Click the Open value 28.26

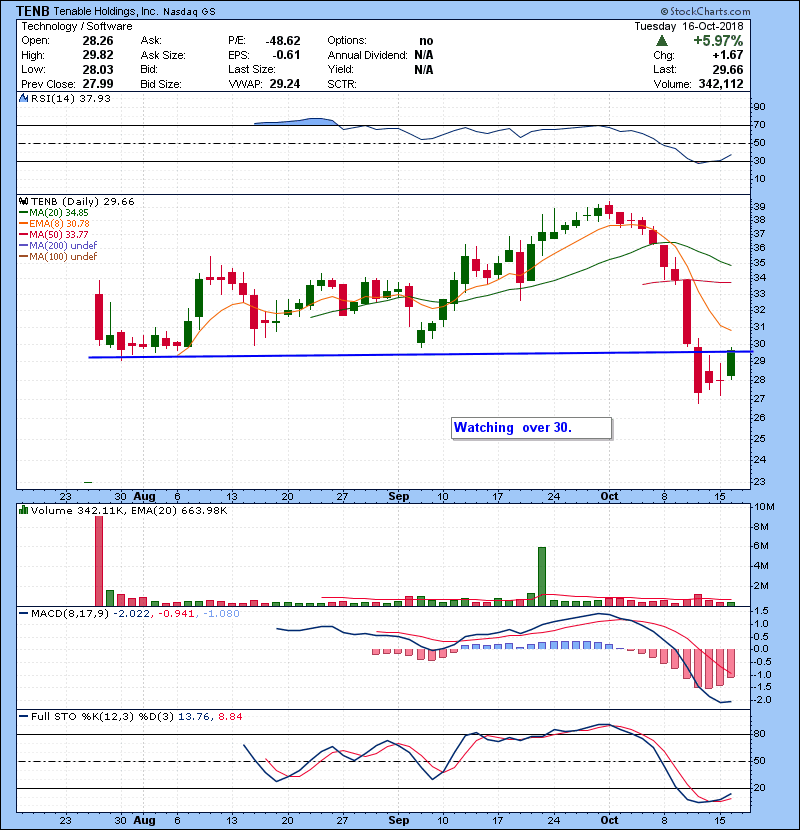98,41
